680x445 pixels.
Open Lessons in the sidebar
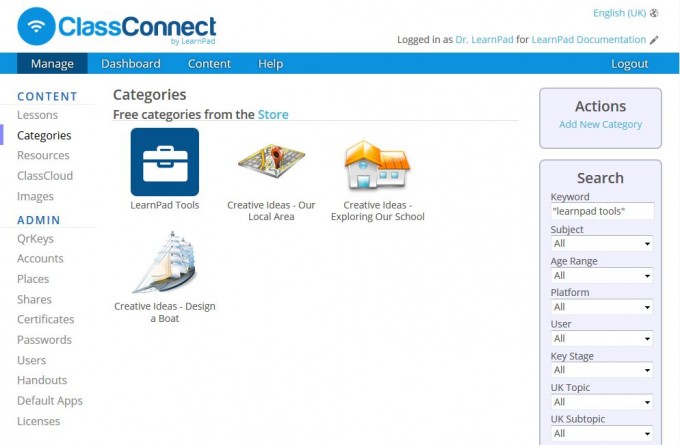coord(37,115)
